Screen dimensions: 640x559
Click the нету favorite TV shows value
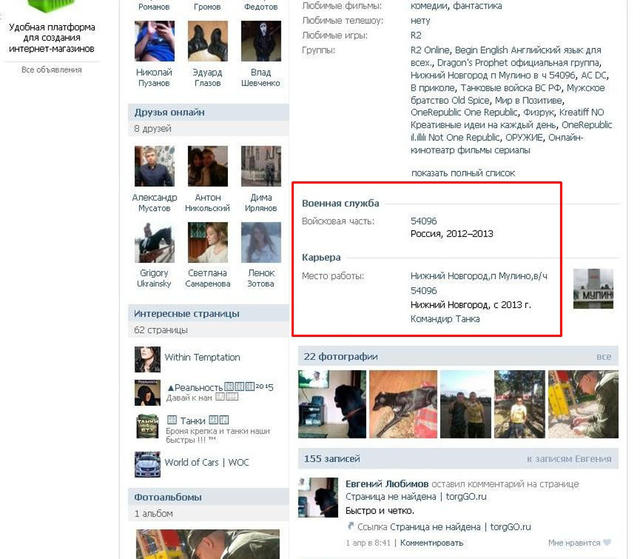(420, 21)
